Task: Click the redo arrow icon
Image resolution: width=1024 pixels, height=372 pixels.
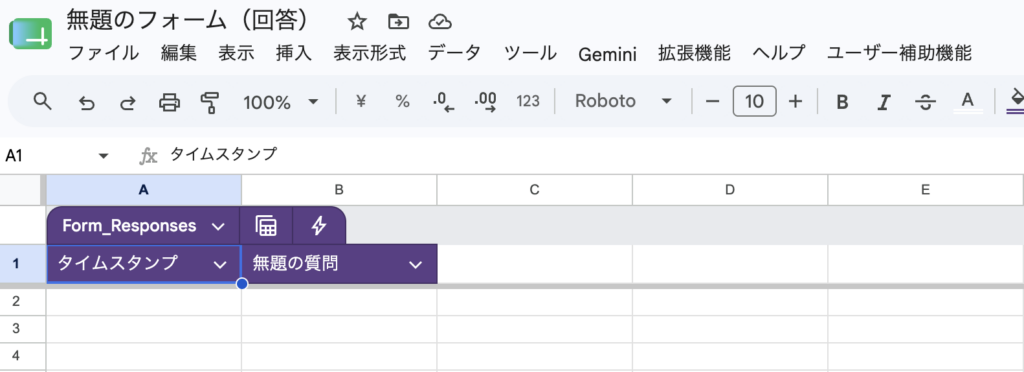Action: pyautogui.click(x=128, y=102)
